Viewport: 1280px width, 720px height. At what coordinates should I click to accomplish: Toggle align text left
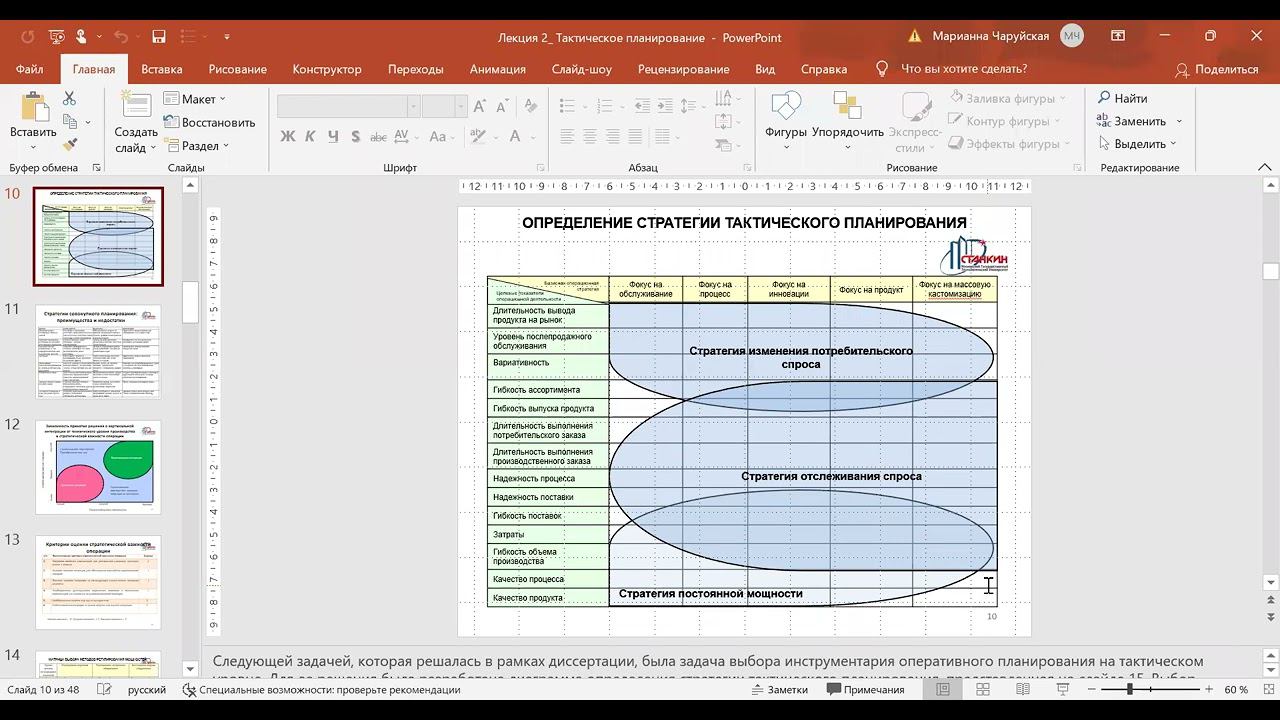(568, 136)
